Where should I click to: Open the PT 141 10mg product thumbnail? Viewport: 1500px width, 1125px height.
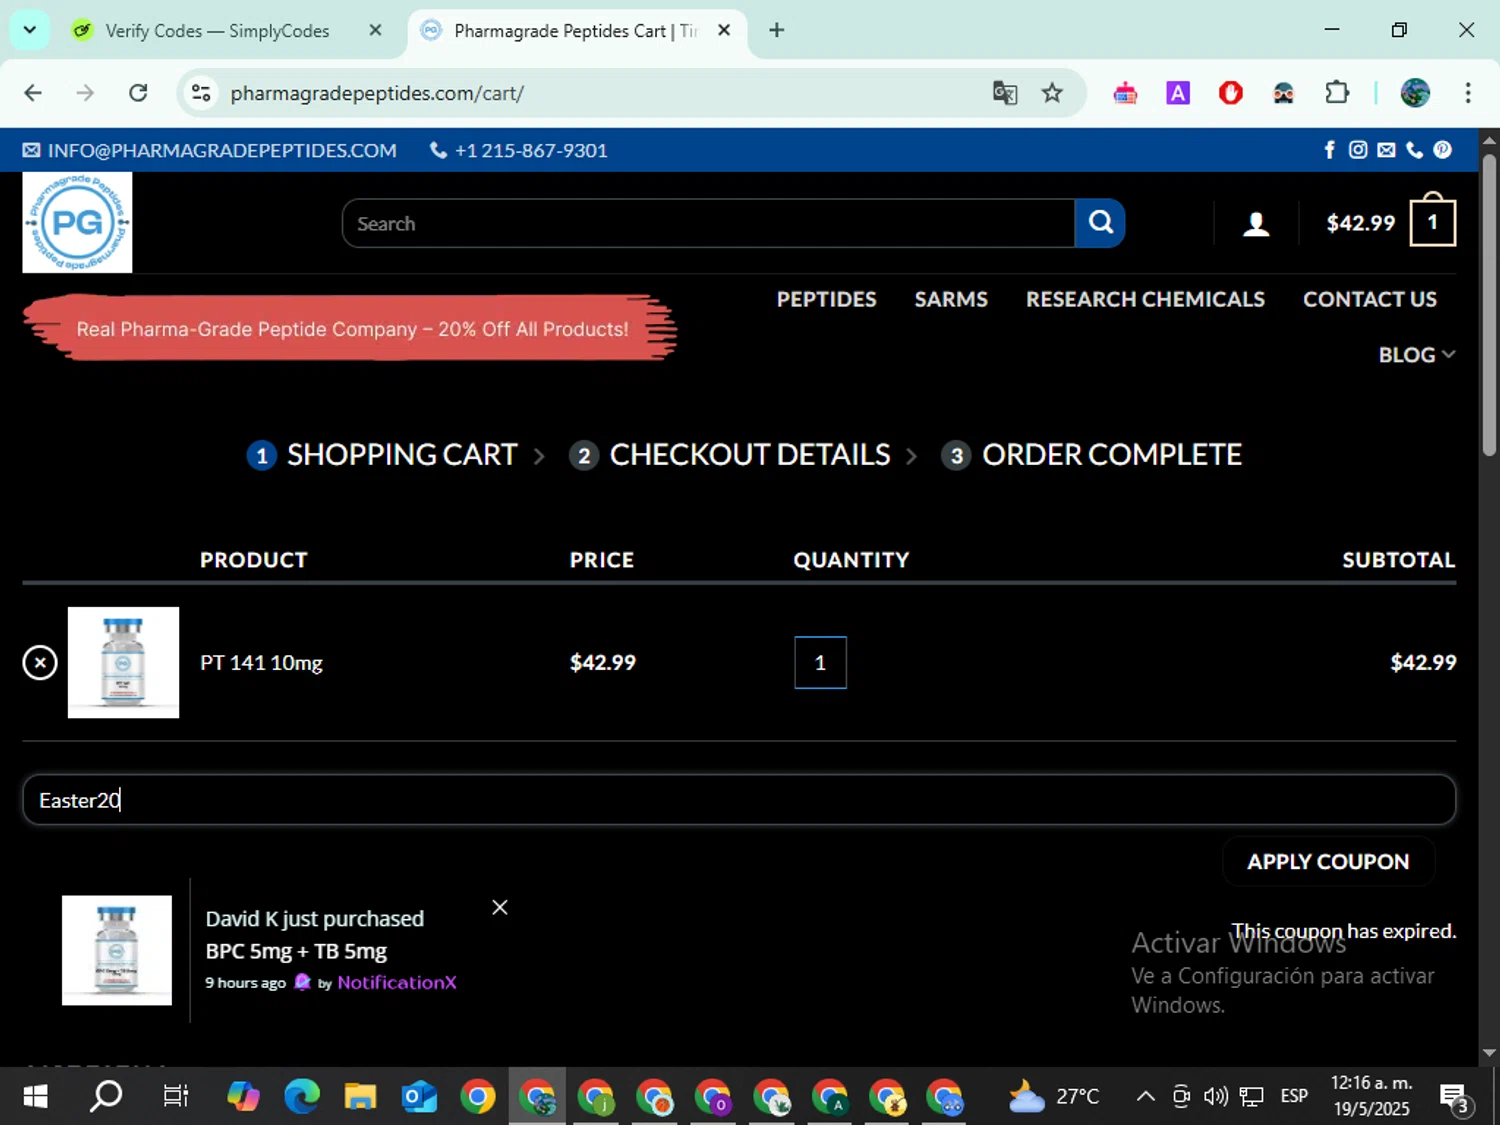tap(123, 662)
